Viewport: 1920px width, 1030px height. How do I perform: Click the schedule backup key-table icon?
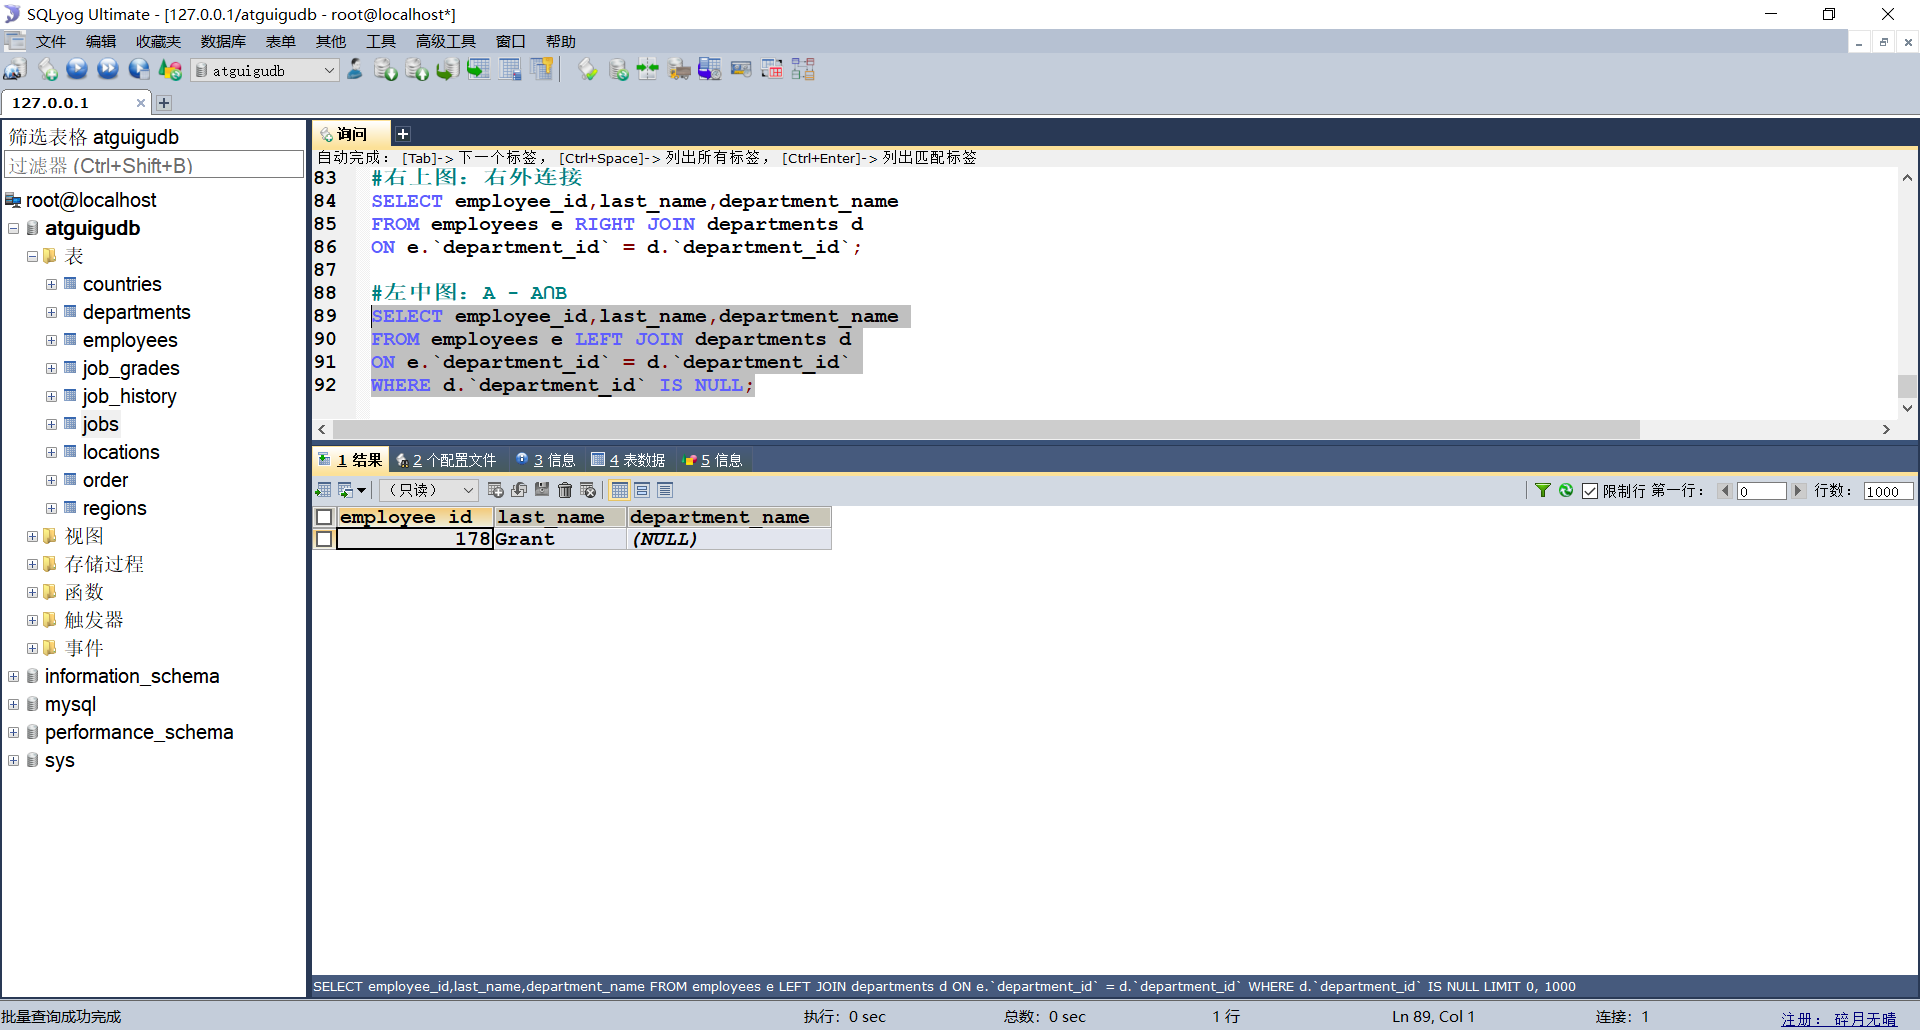[542, 70]
